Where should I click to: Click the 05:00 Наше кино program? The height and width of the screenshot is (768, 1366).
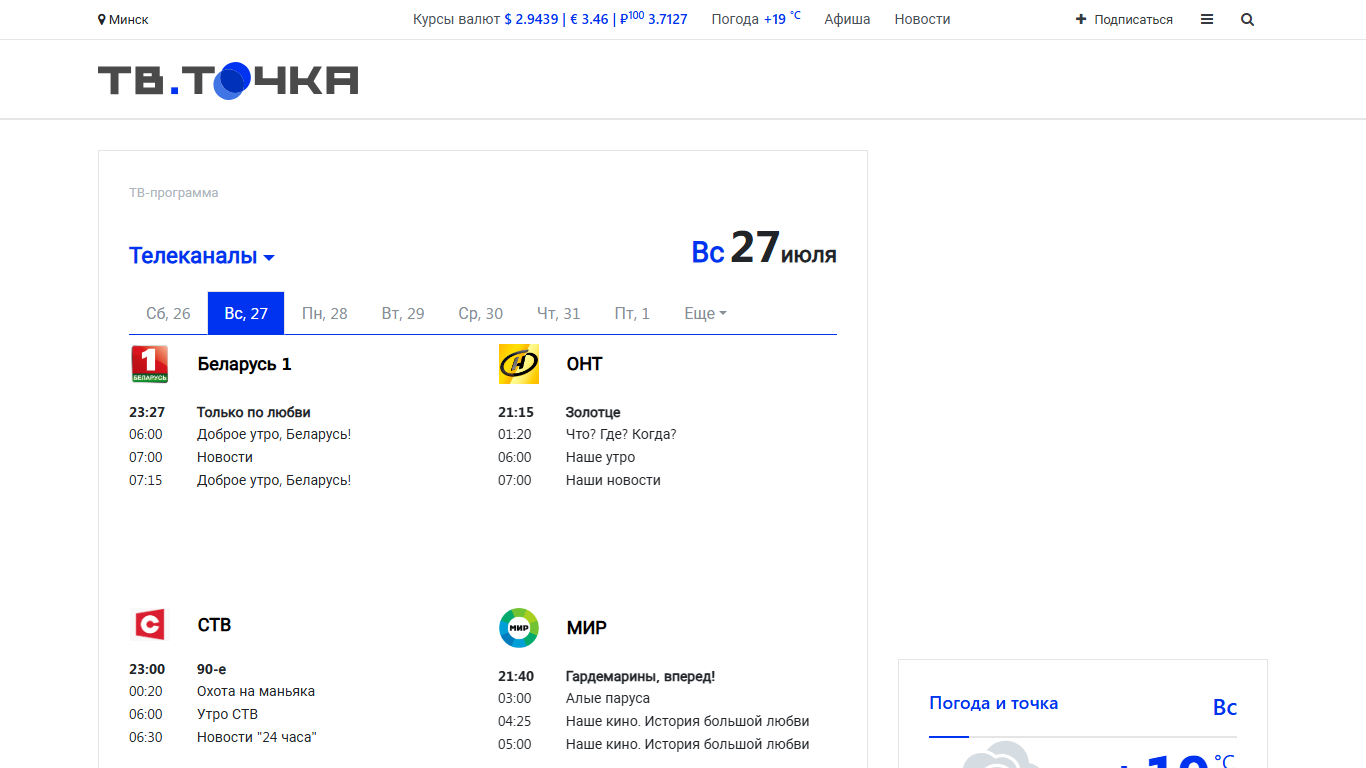tap(688, 745)
